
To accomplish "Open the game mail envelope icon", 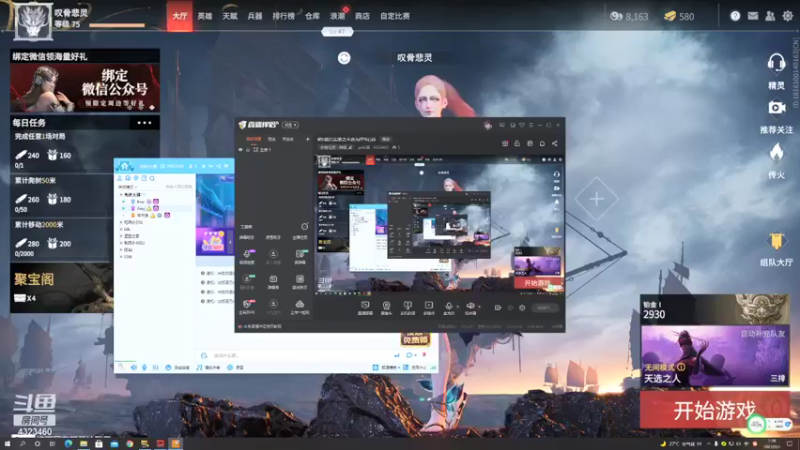I will (x=753, y=16).
